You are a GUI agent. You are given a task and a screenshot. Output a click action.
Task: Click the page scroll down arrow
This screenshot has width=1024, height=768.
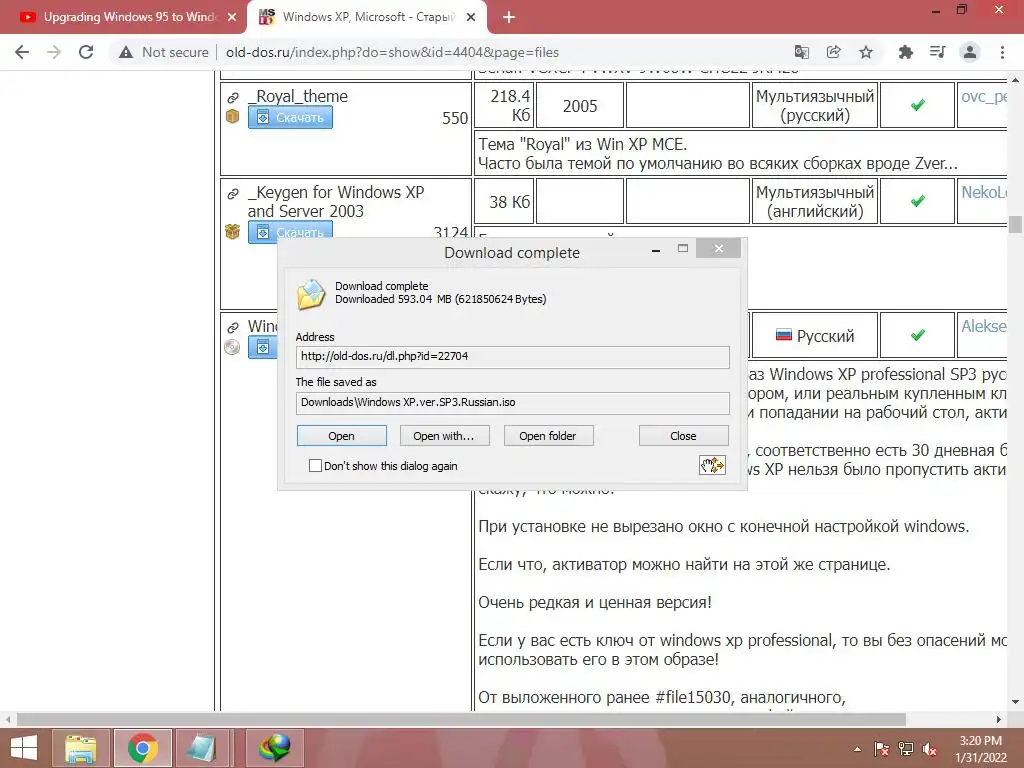point(1015,703)
